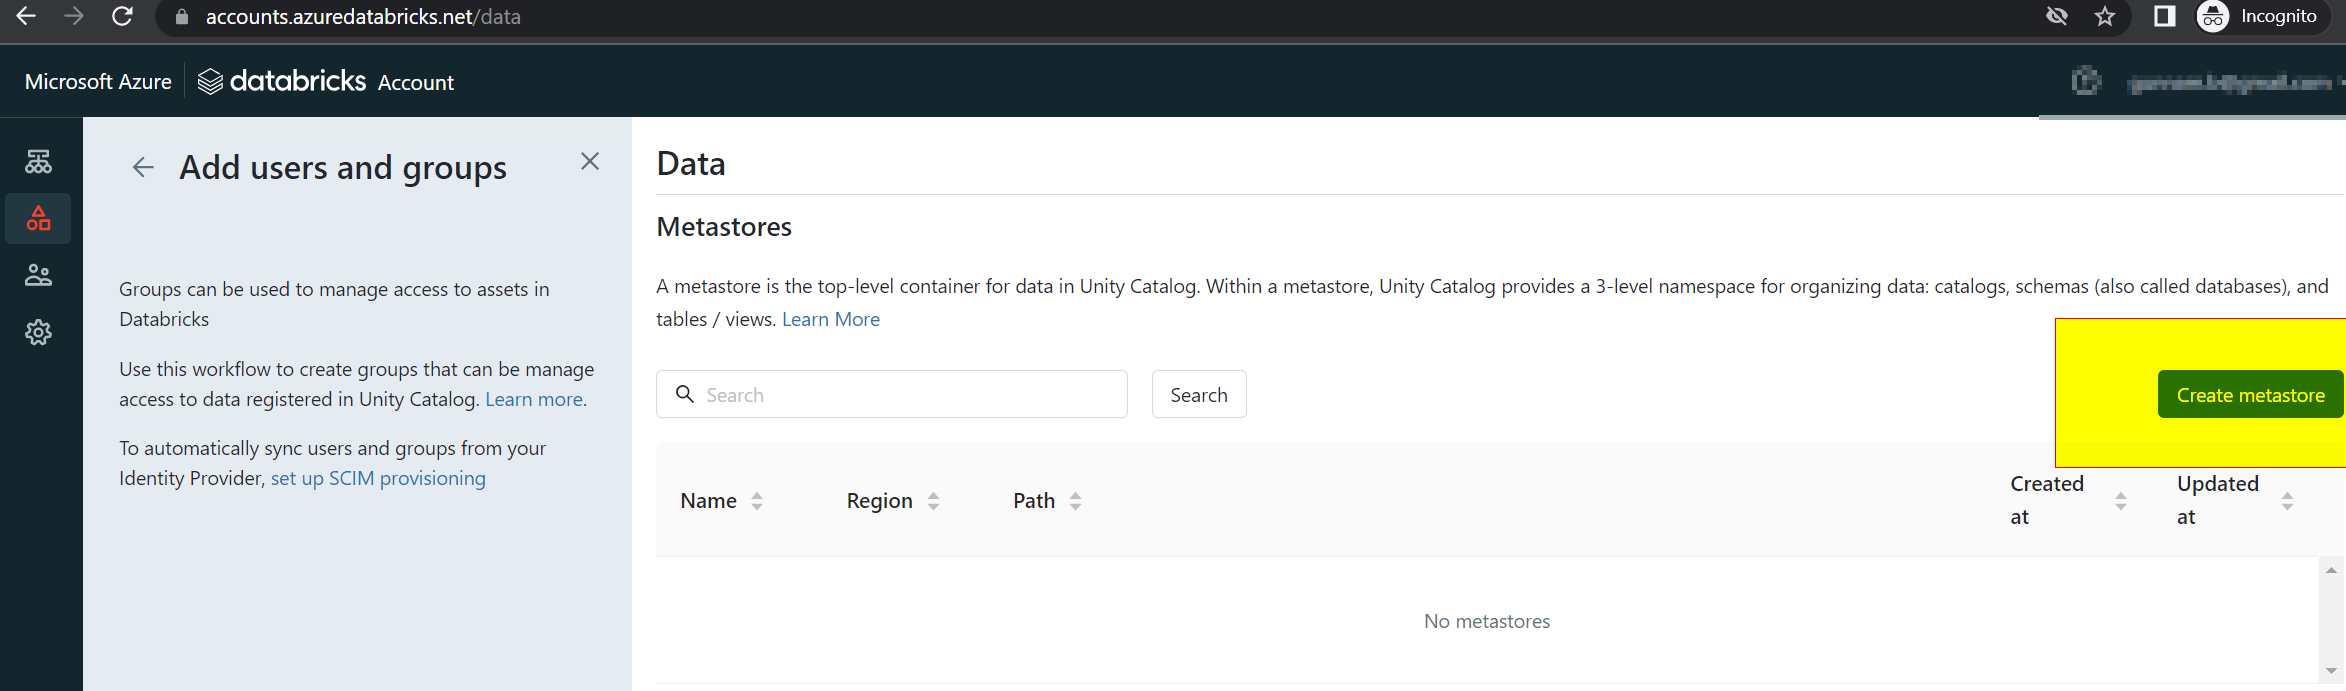Reload the page with the refresh icon
Viewport: 2346px width, 691px height.
(122, 16)
